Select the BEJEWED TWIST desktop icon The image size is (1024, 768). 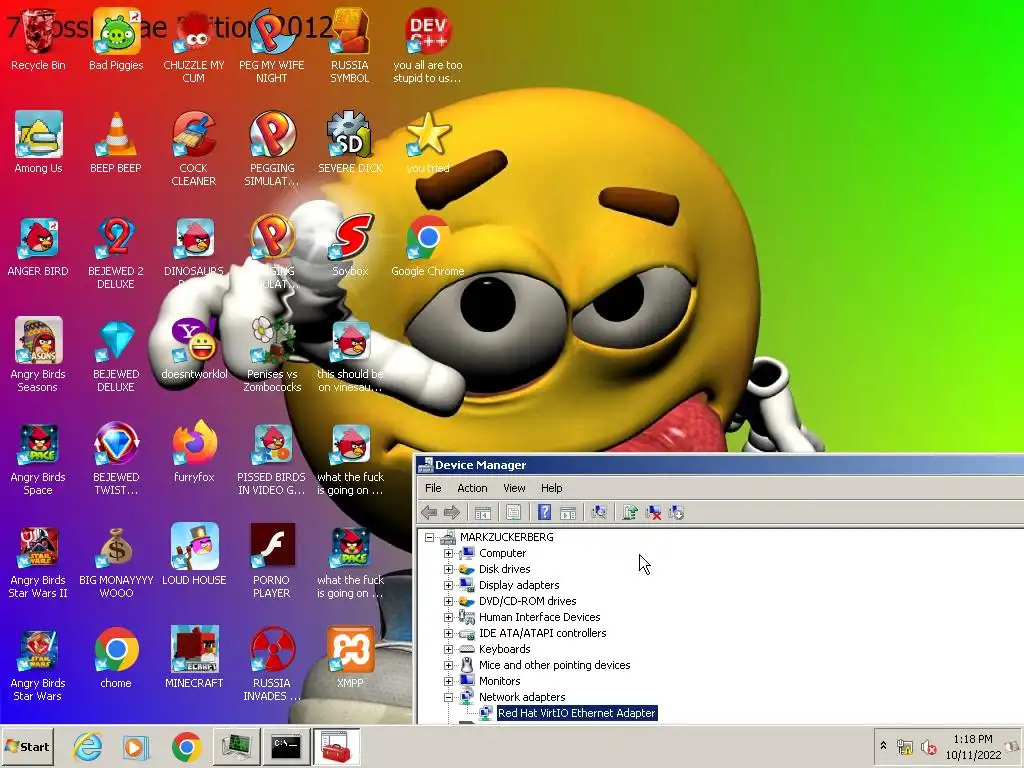(x=116, y=458)
